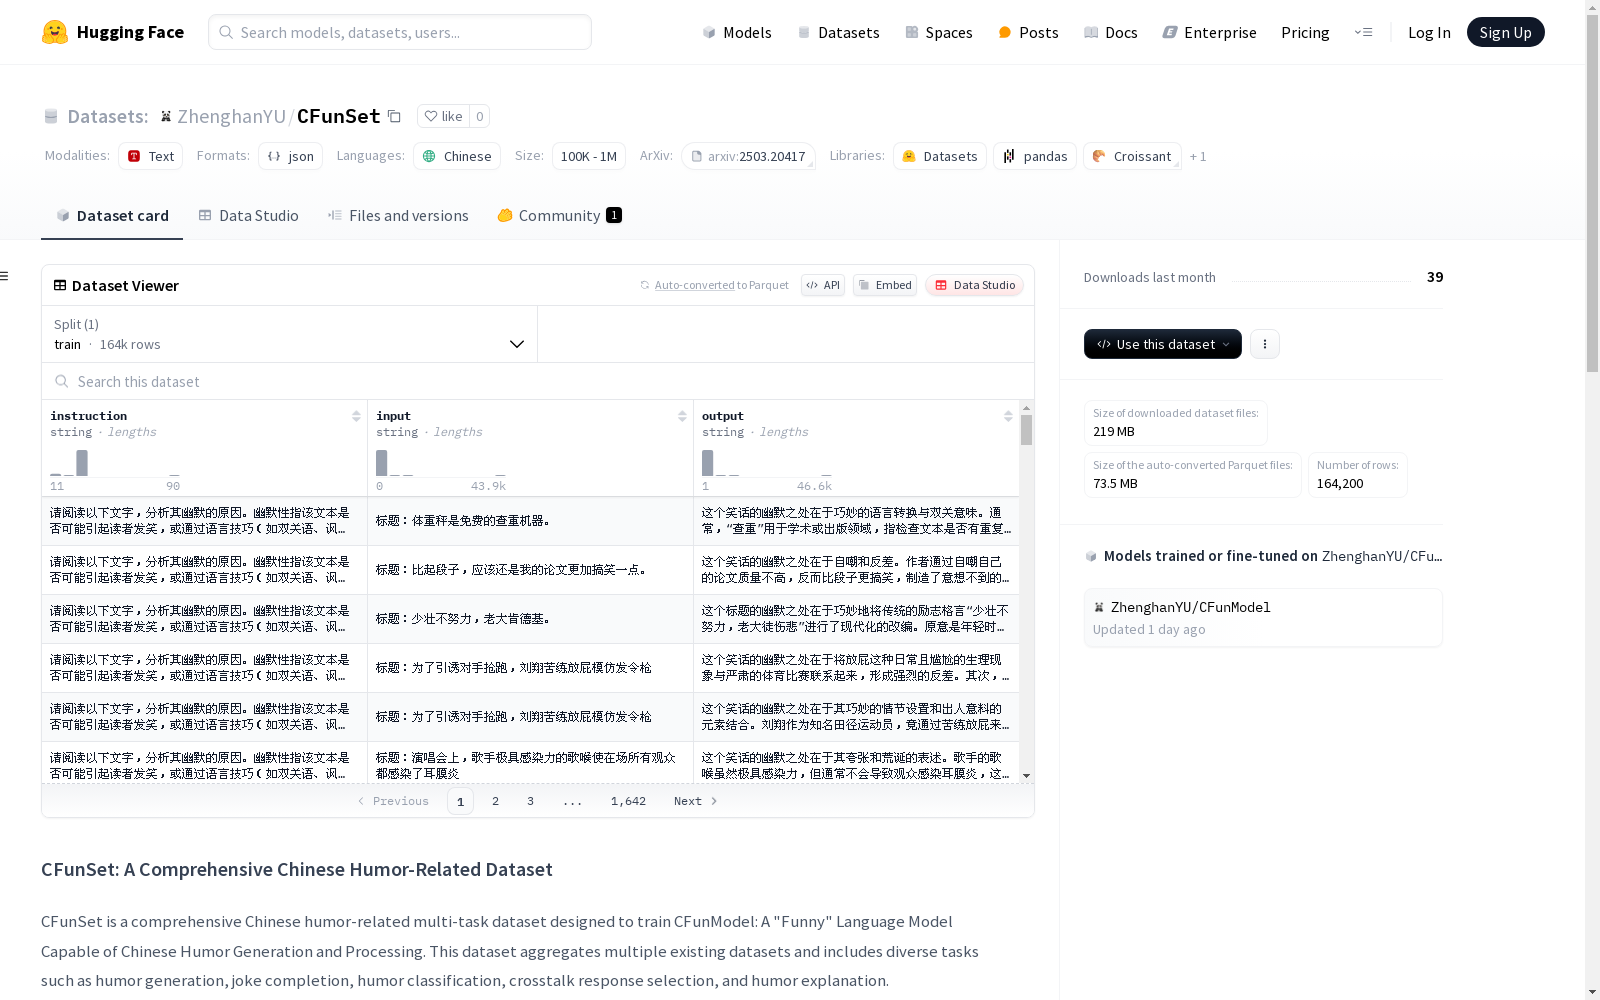Click the Text modality tag
Image resolution: width=1600 pixels, height=1000 pixels.
(x=150, y=156)
